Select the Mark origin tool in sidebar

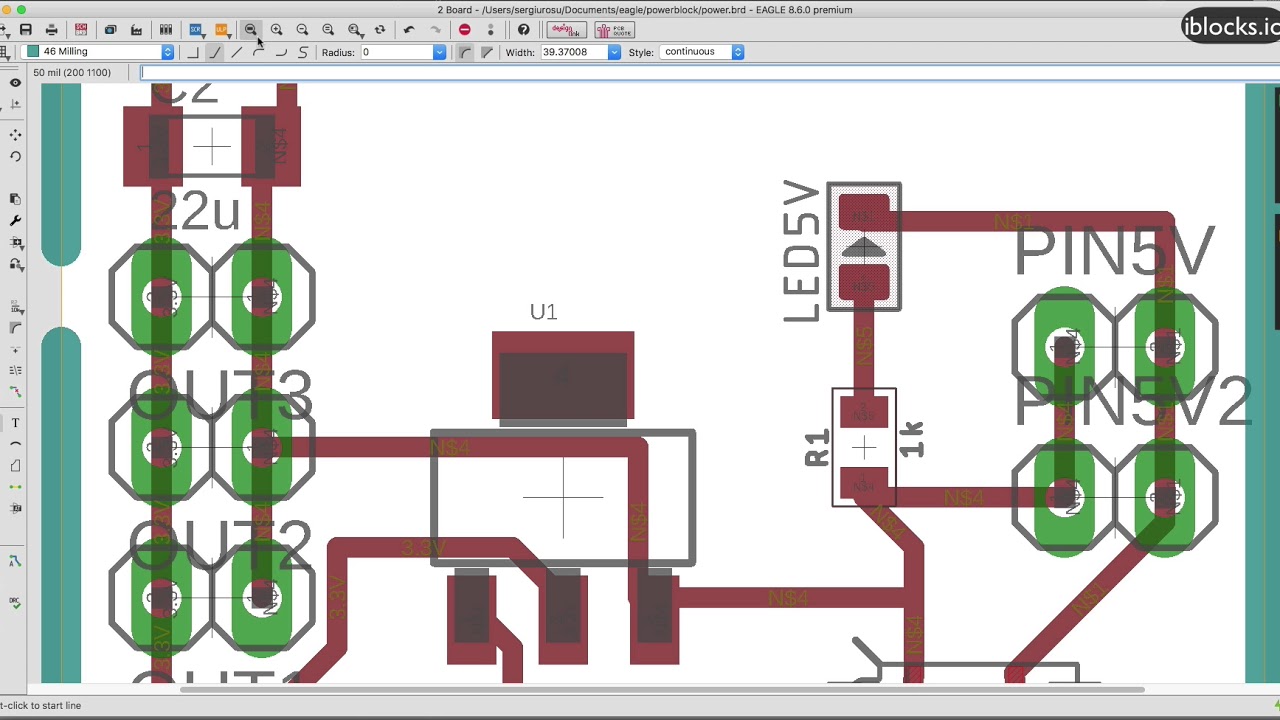coord(15,104)
